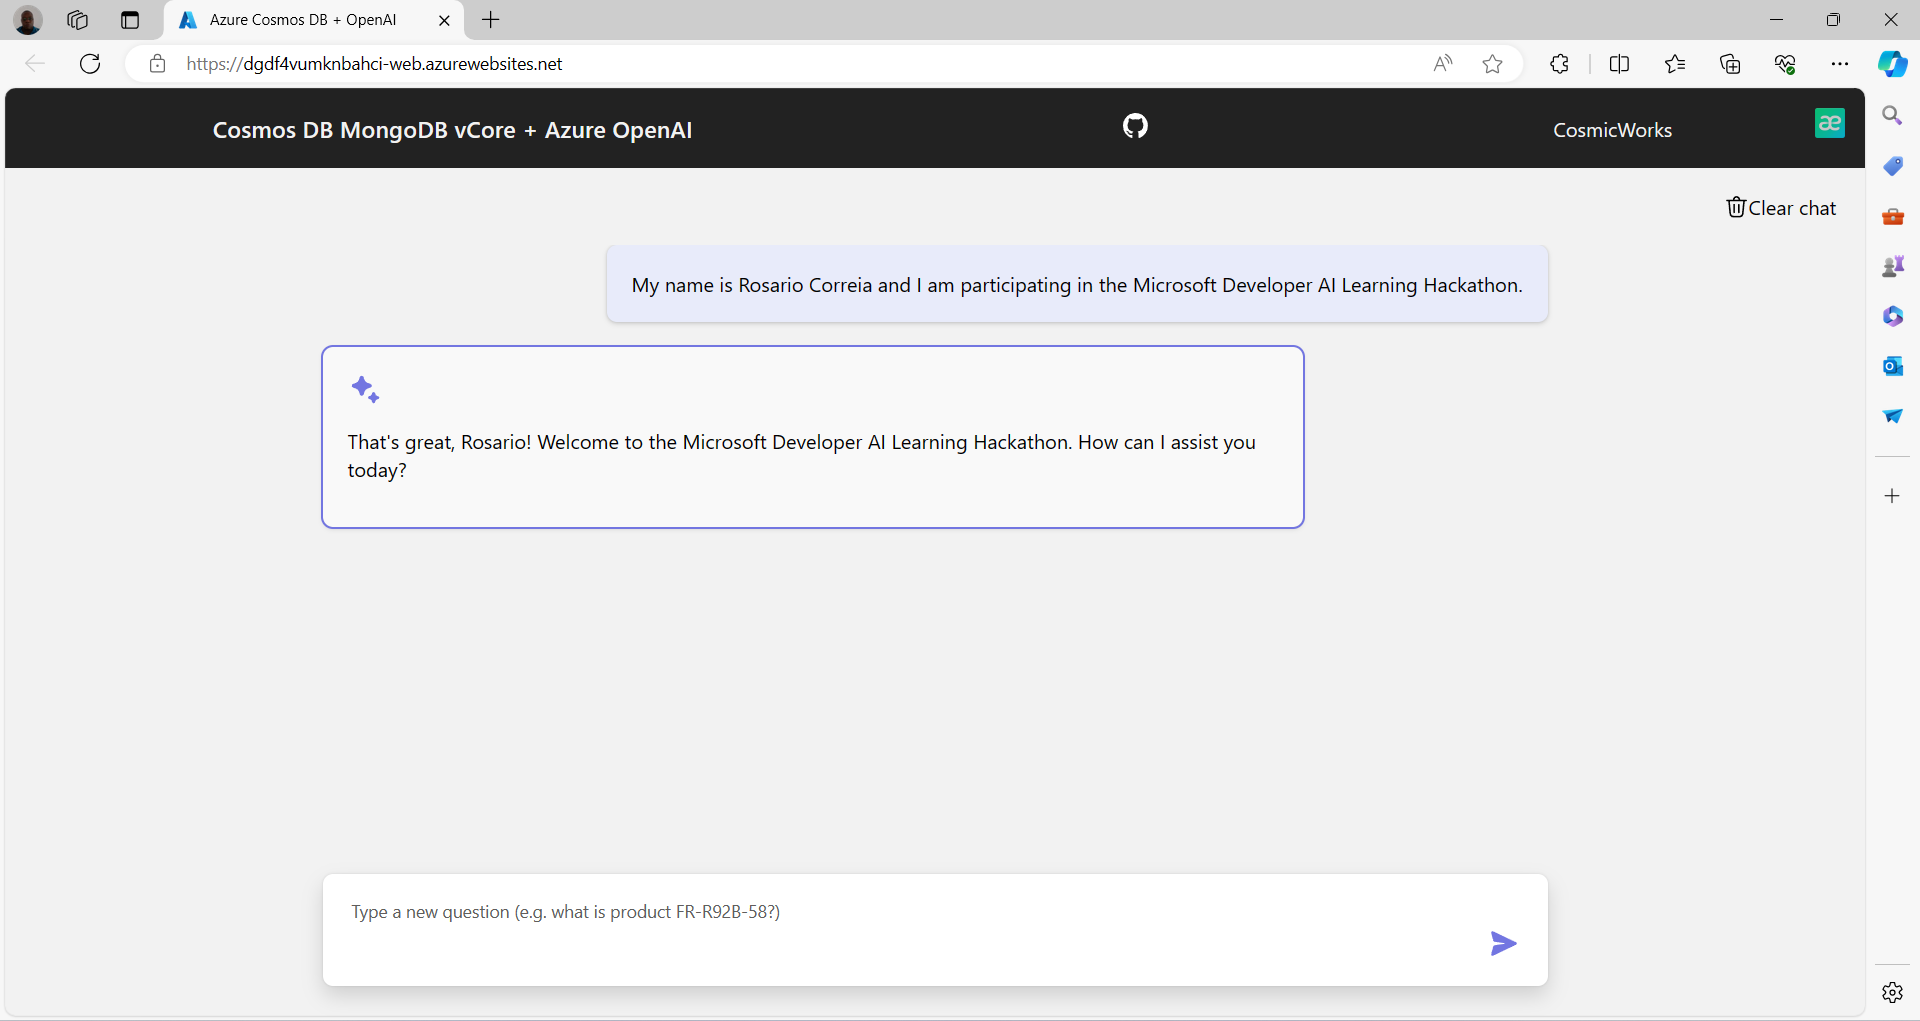Open the Copilot sidebar icon

pos(1892,64)
